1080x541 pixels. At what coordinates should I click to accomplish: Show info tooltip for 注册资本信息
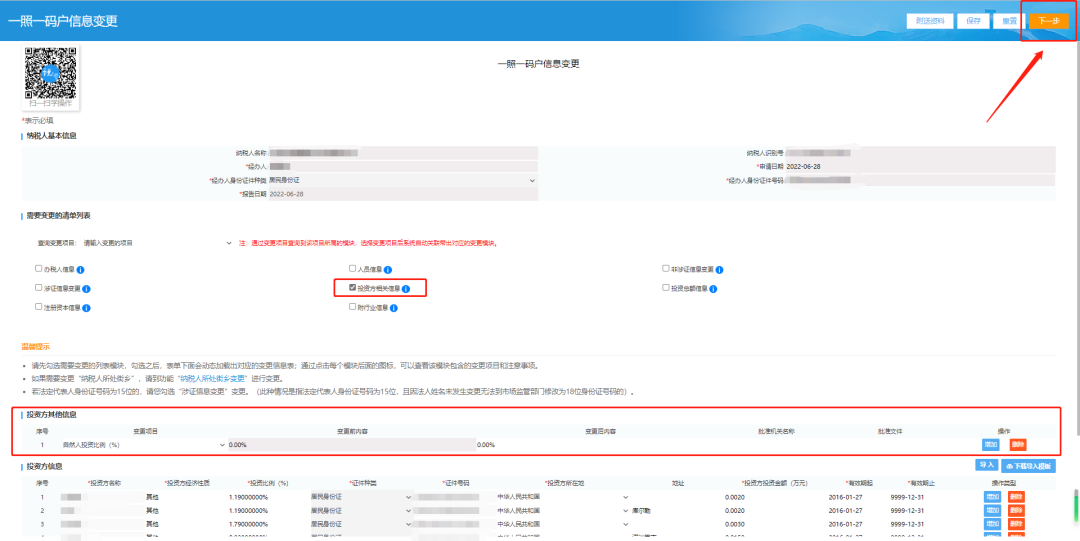tap(86, 307)
